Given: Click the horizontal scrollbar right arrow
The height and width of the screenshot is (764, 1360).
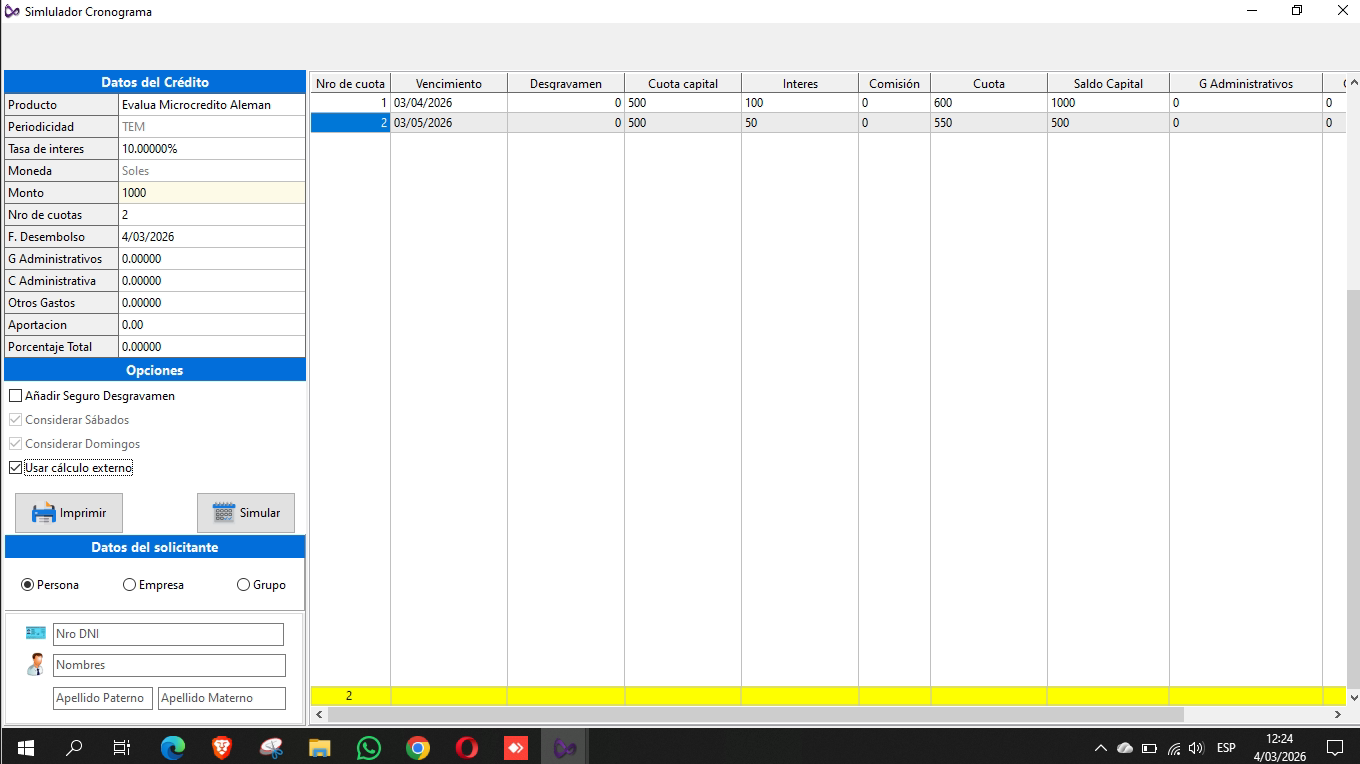Looking at the screenshot, I should pyautogui.click(x=1338, y=715).
